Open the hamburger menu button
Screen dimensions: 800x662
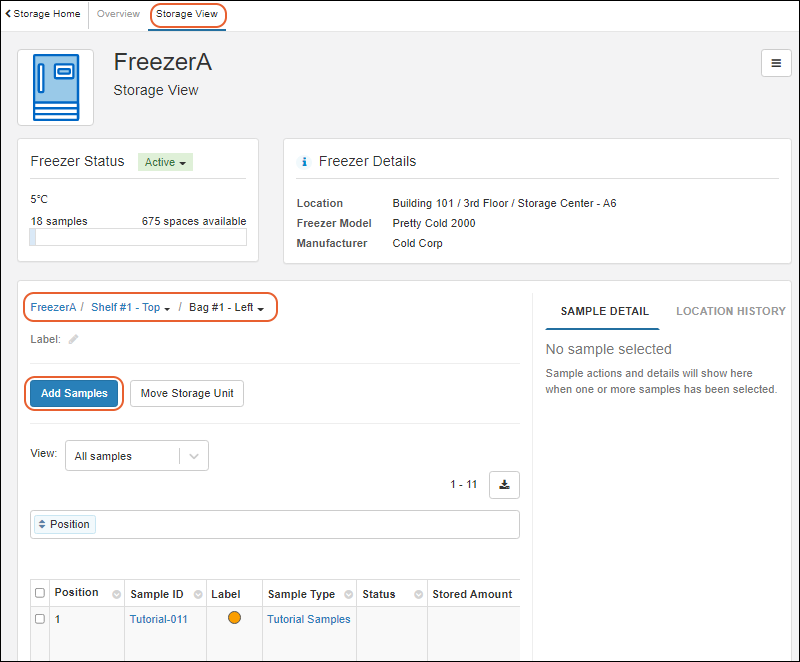point(776,63)
